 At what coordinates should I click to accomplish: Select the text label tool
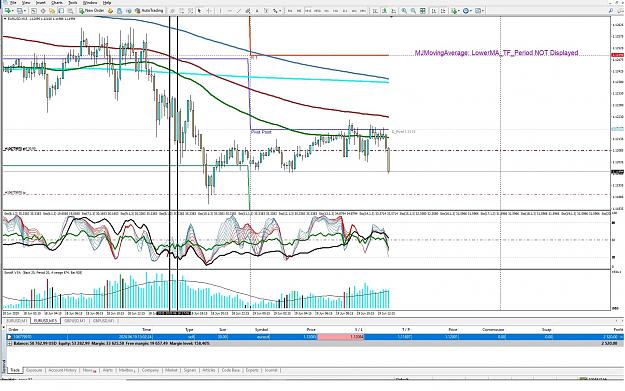[266, 11]
